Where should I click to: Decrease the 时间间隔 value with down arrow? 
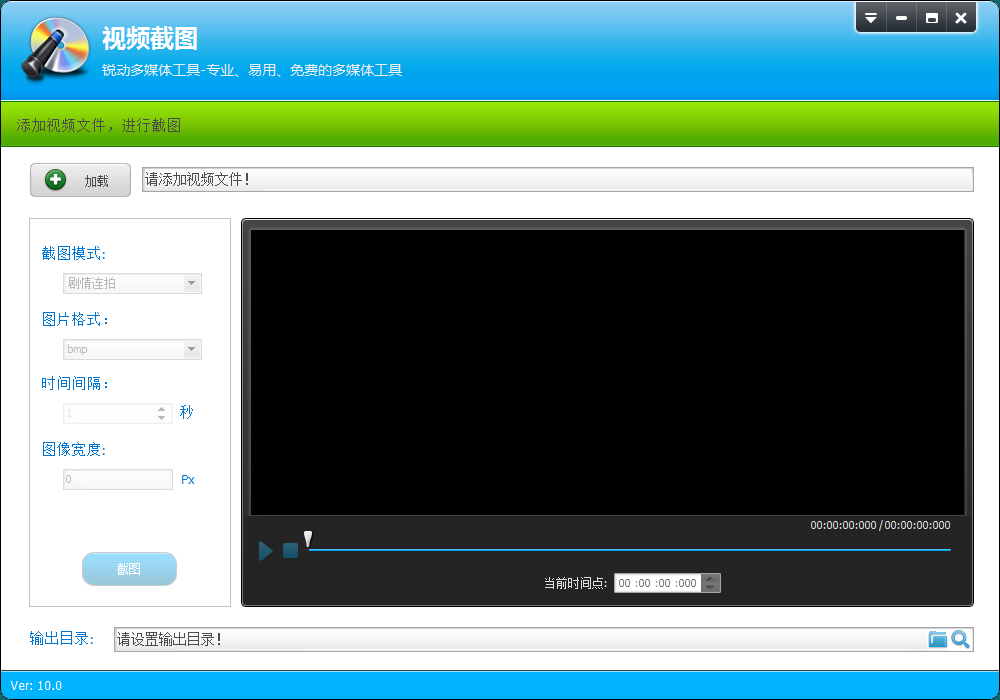162,418
